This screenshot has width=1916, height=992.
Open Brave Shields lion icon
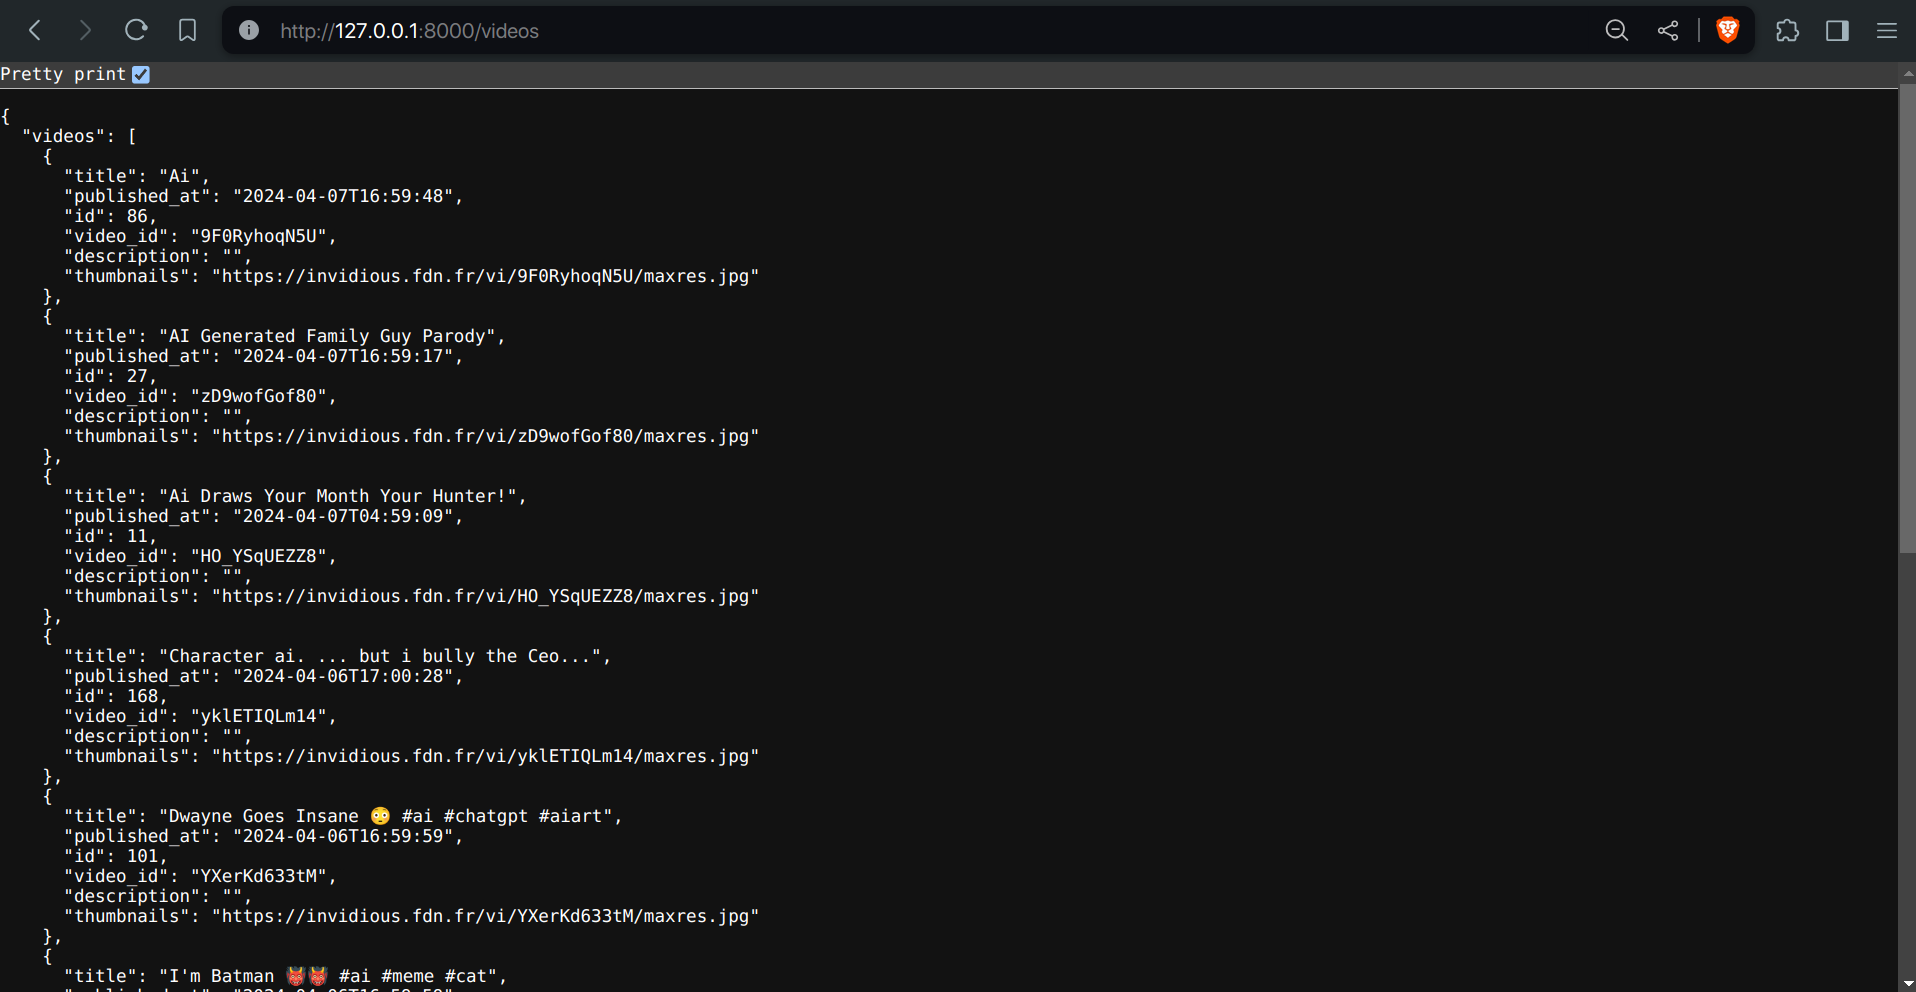coord(1727,31)
